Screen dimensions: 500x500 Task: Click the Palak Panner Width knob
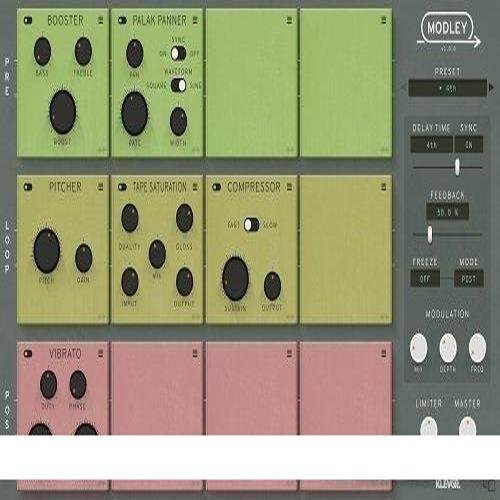click(x=178, y=121)
